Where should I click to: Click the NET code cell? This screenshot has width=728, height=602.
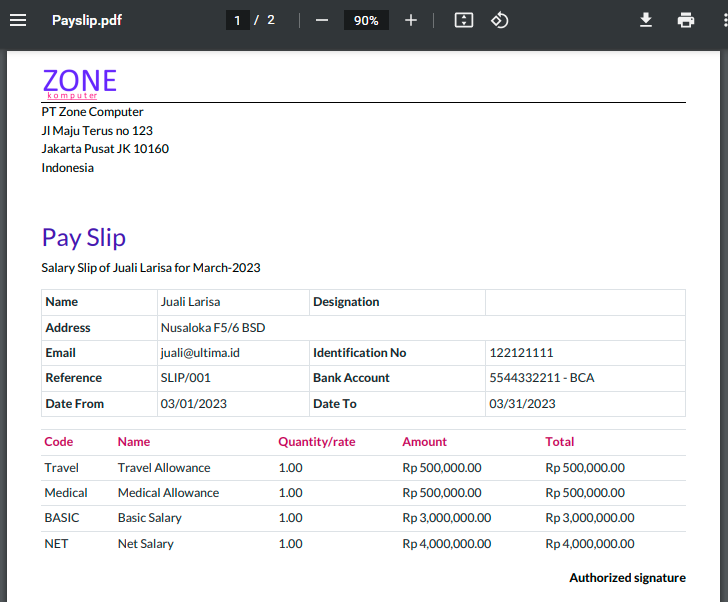[56, 544]
